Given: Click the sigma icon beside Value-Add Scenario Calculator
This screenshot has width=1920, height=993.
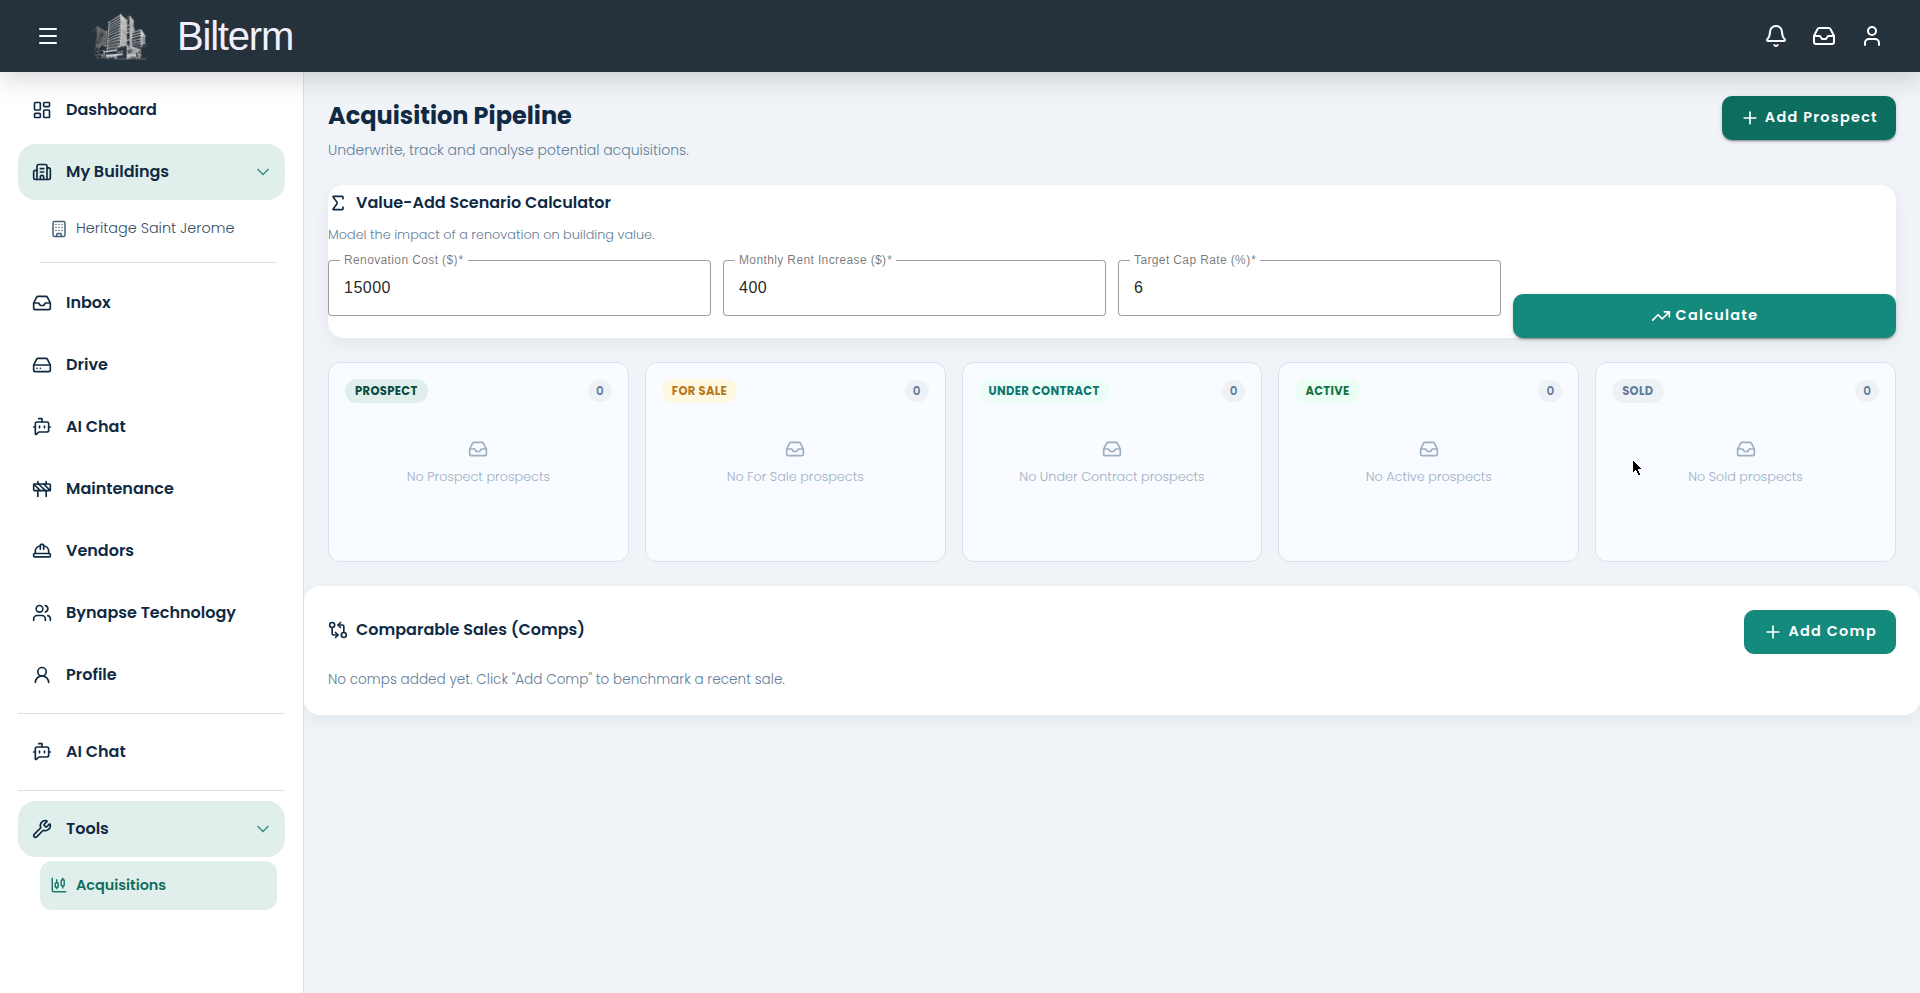Looking at the screenshot, I should tap(338, 203).
